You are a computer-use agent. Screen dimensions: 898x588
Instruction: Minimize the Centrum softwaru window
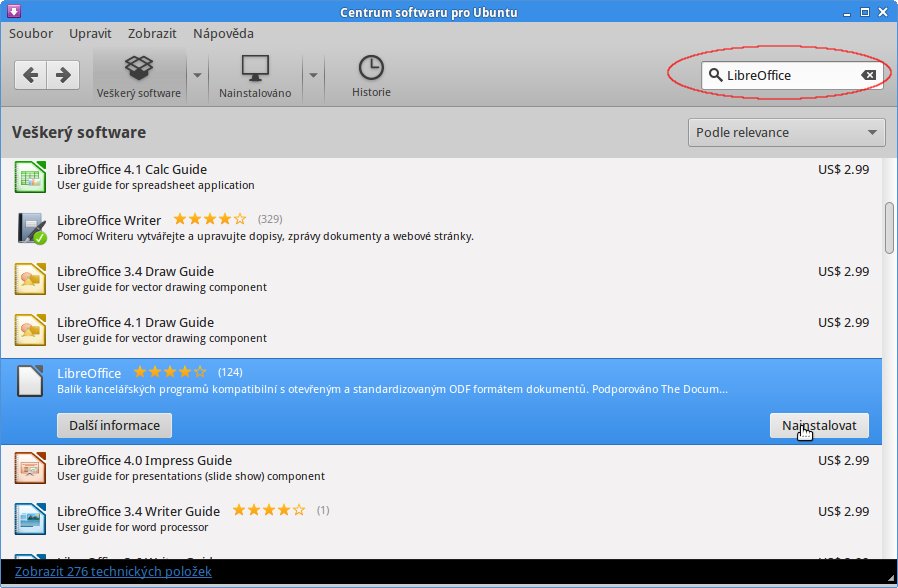pos(847,12)
